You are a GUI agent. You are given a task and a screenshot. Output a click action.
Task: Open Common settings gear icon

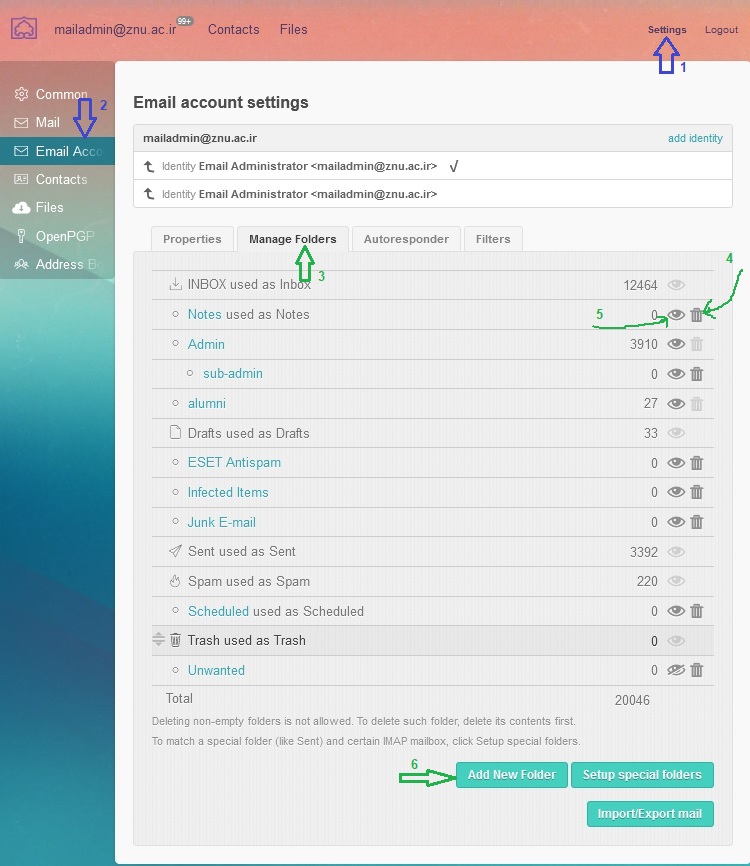pyautogui.click(x=21, y=94)
